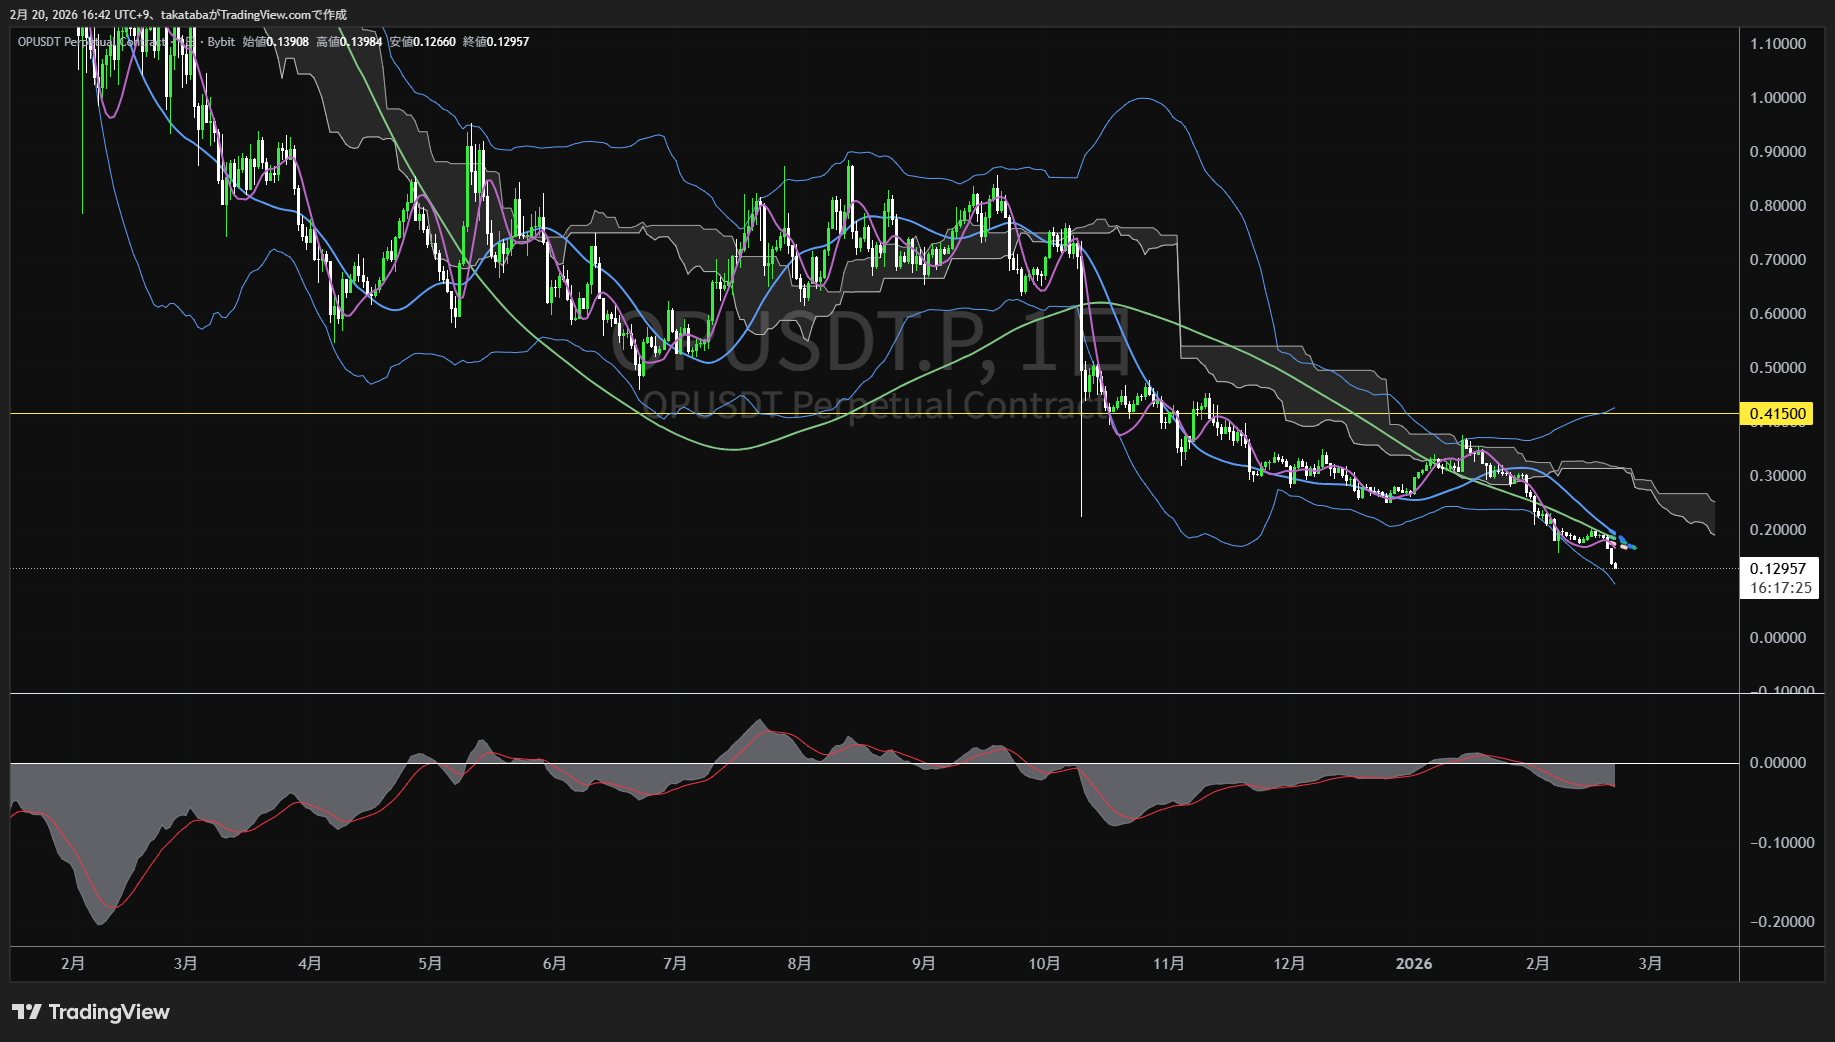The height and width of the screenshot is (1042, 1835).
Task: Click the 10月 label on time axis
Action: (x=1044, y=963)
